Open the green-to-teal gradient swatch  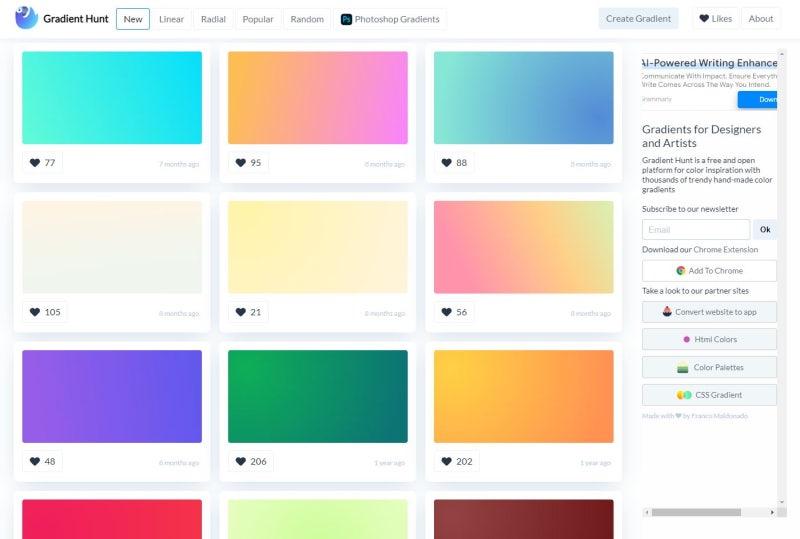pos(318,396)
